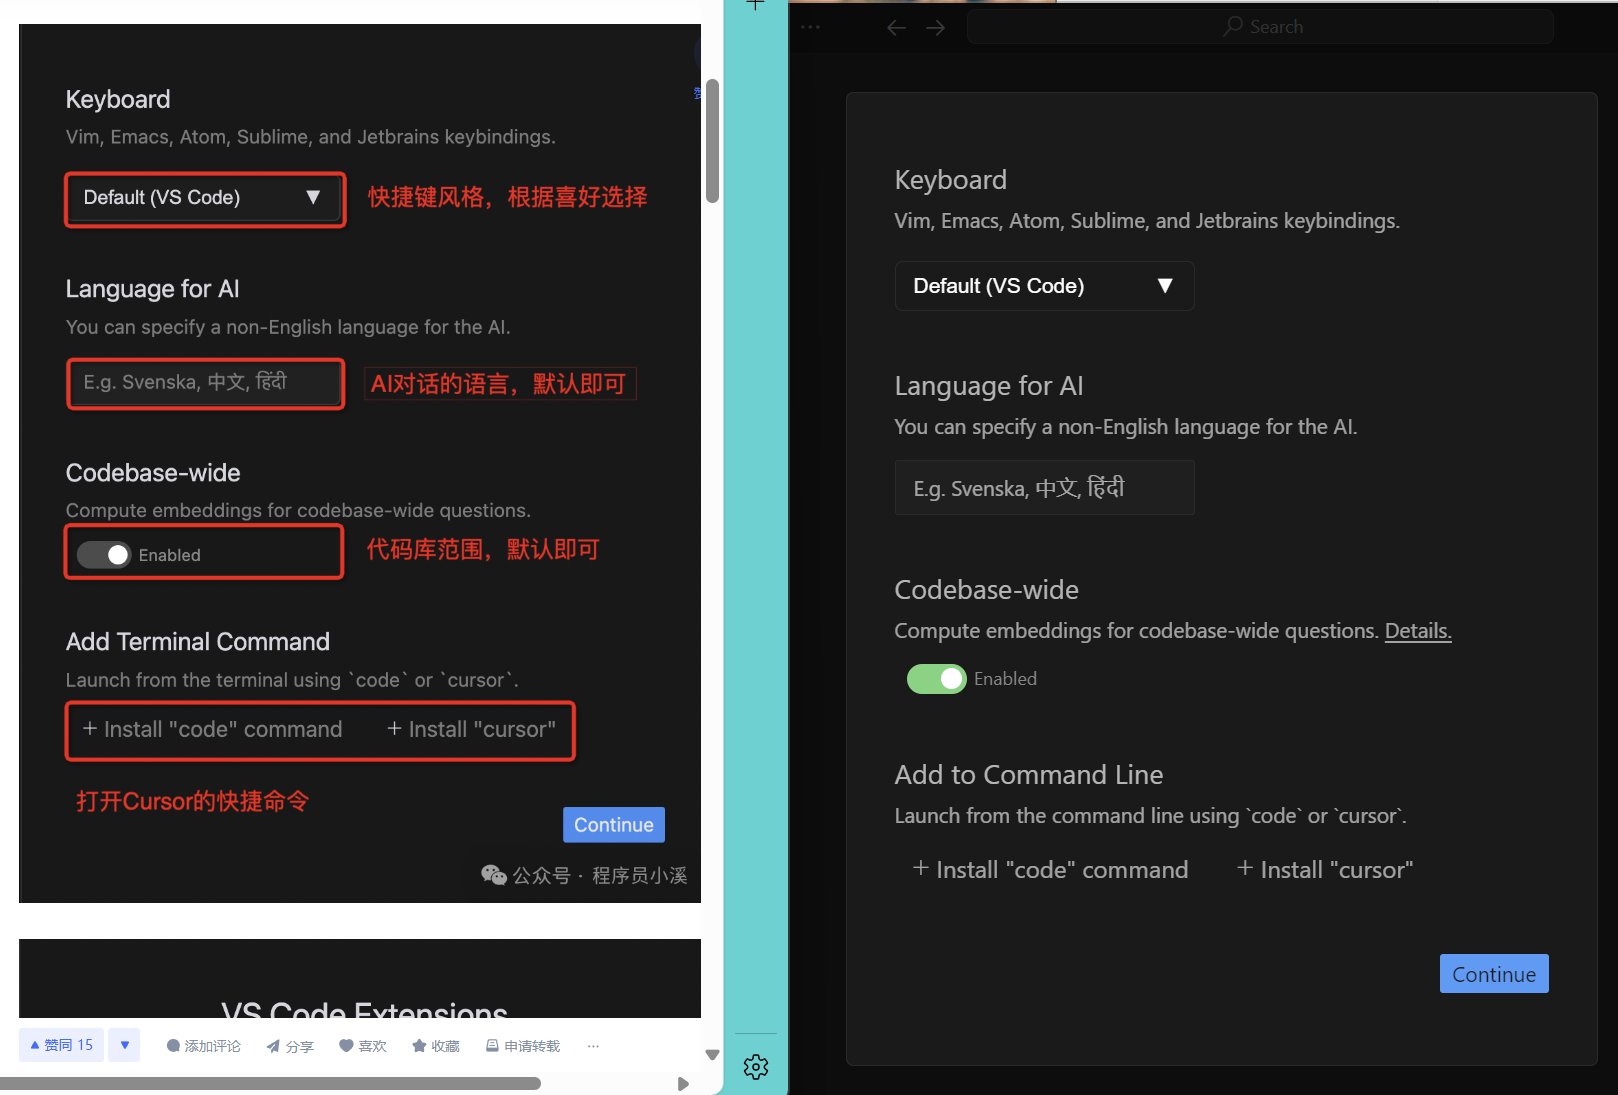Open the annotated Cursor setup image in the article
This screenshot has width=1618, height=1095.
360,463
